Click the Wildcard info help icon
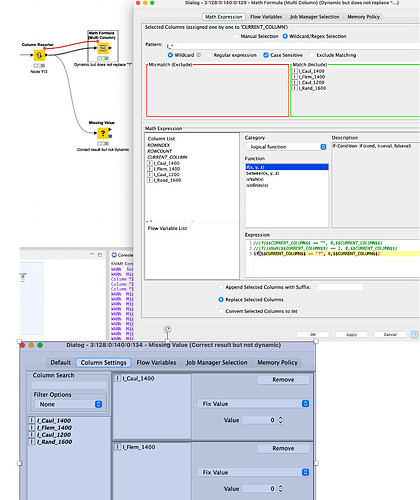Viewport: 420px width, 500px height. (x=198, y=55)
